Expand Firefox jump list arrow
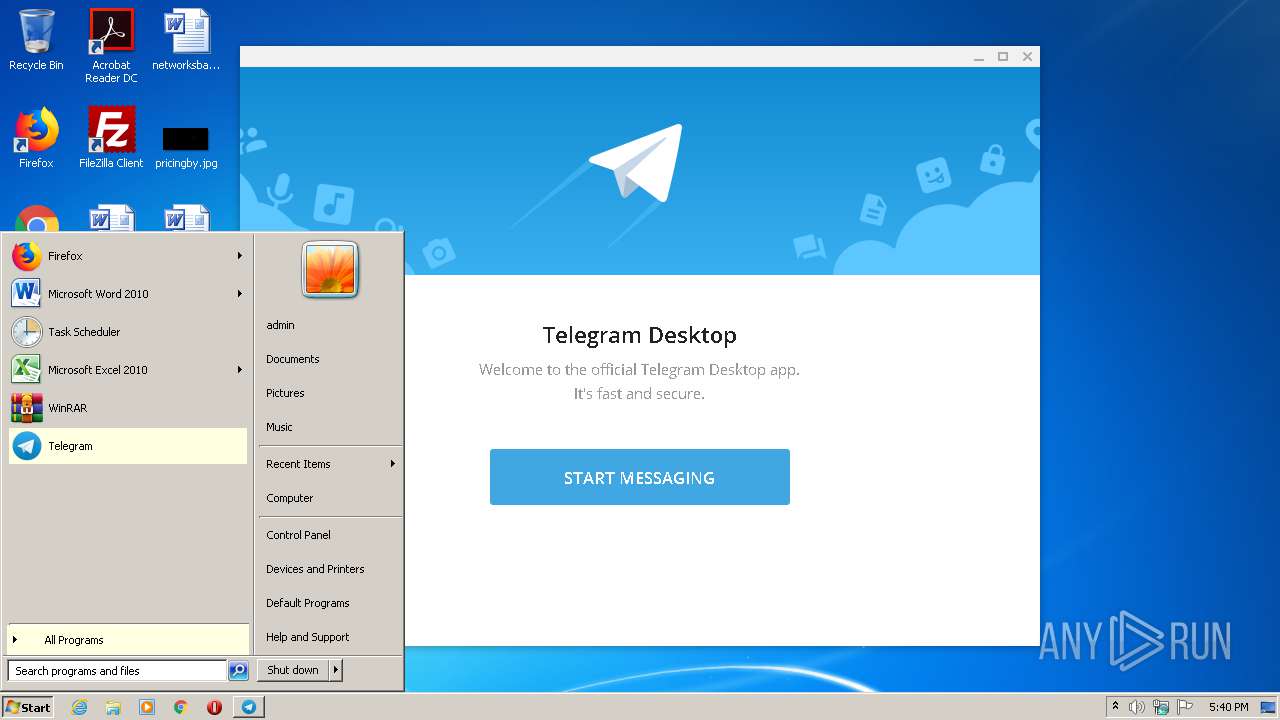 coord(240,256)
